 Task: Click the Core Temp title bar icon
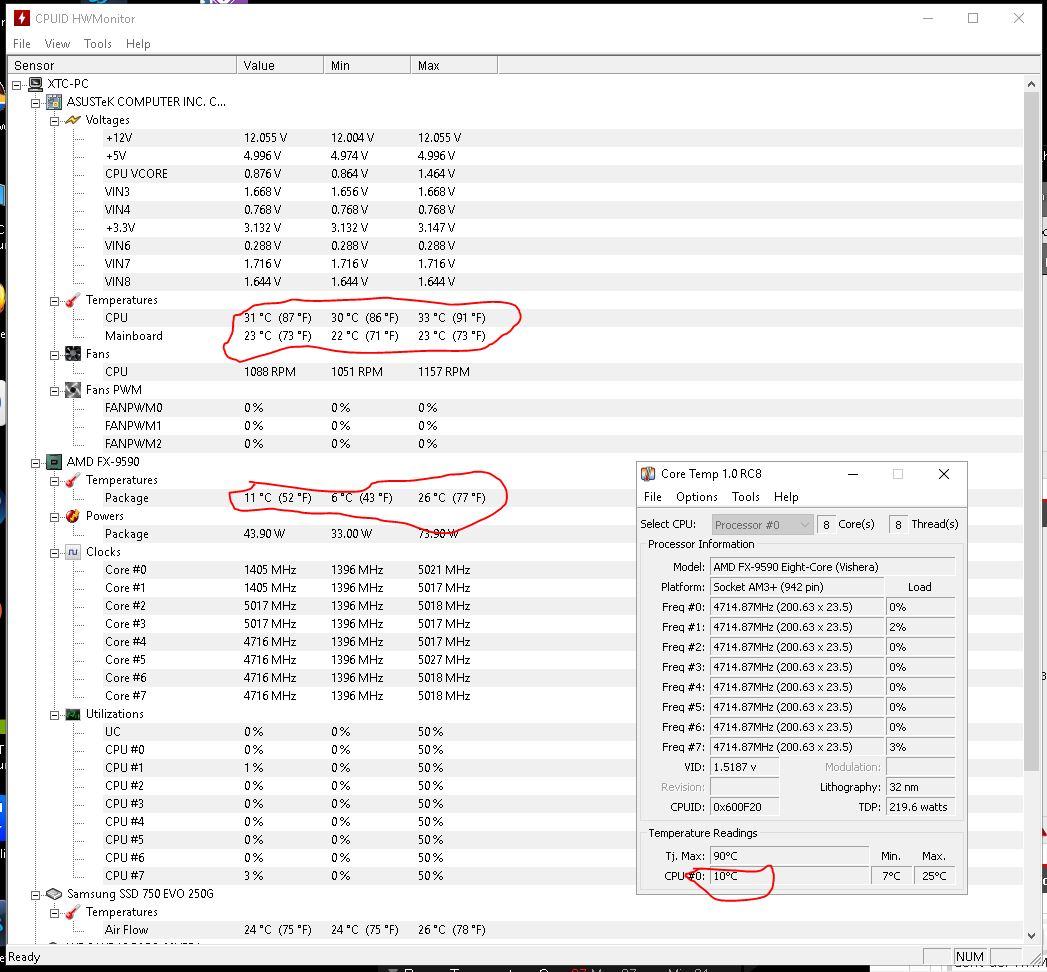click(648, 474)
